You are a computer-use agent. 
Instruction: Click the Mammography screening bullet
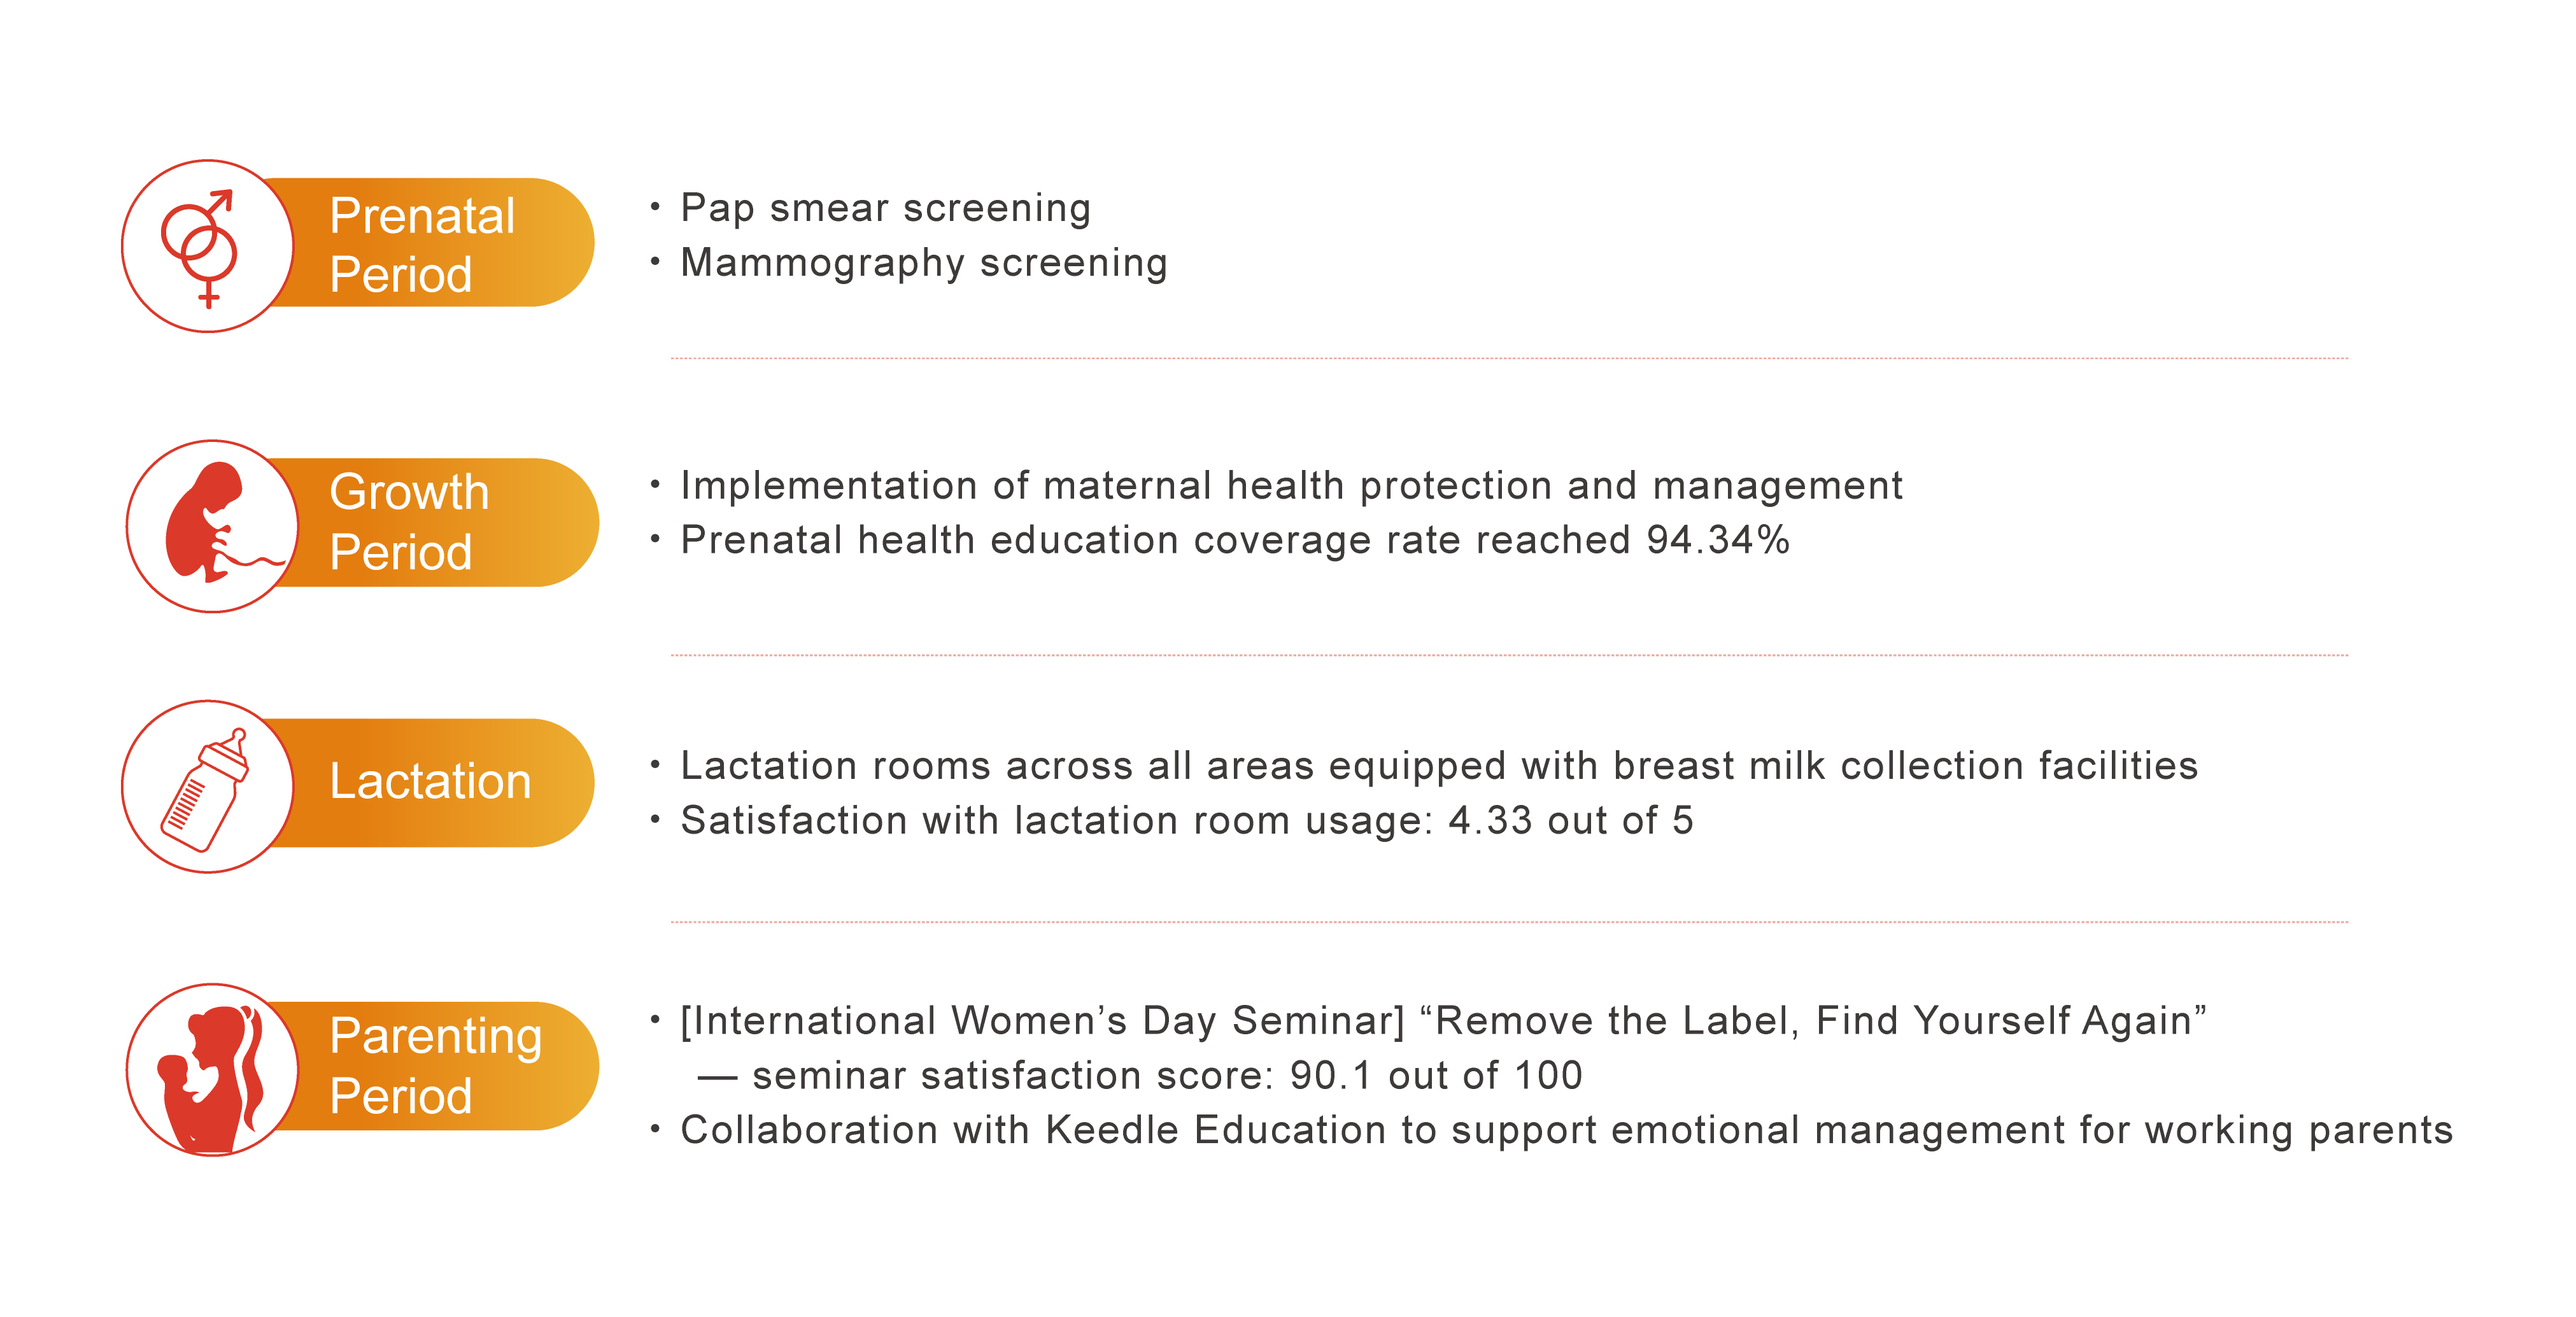click(923, 263)
